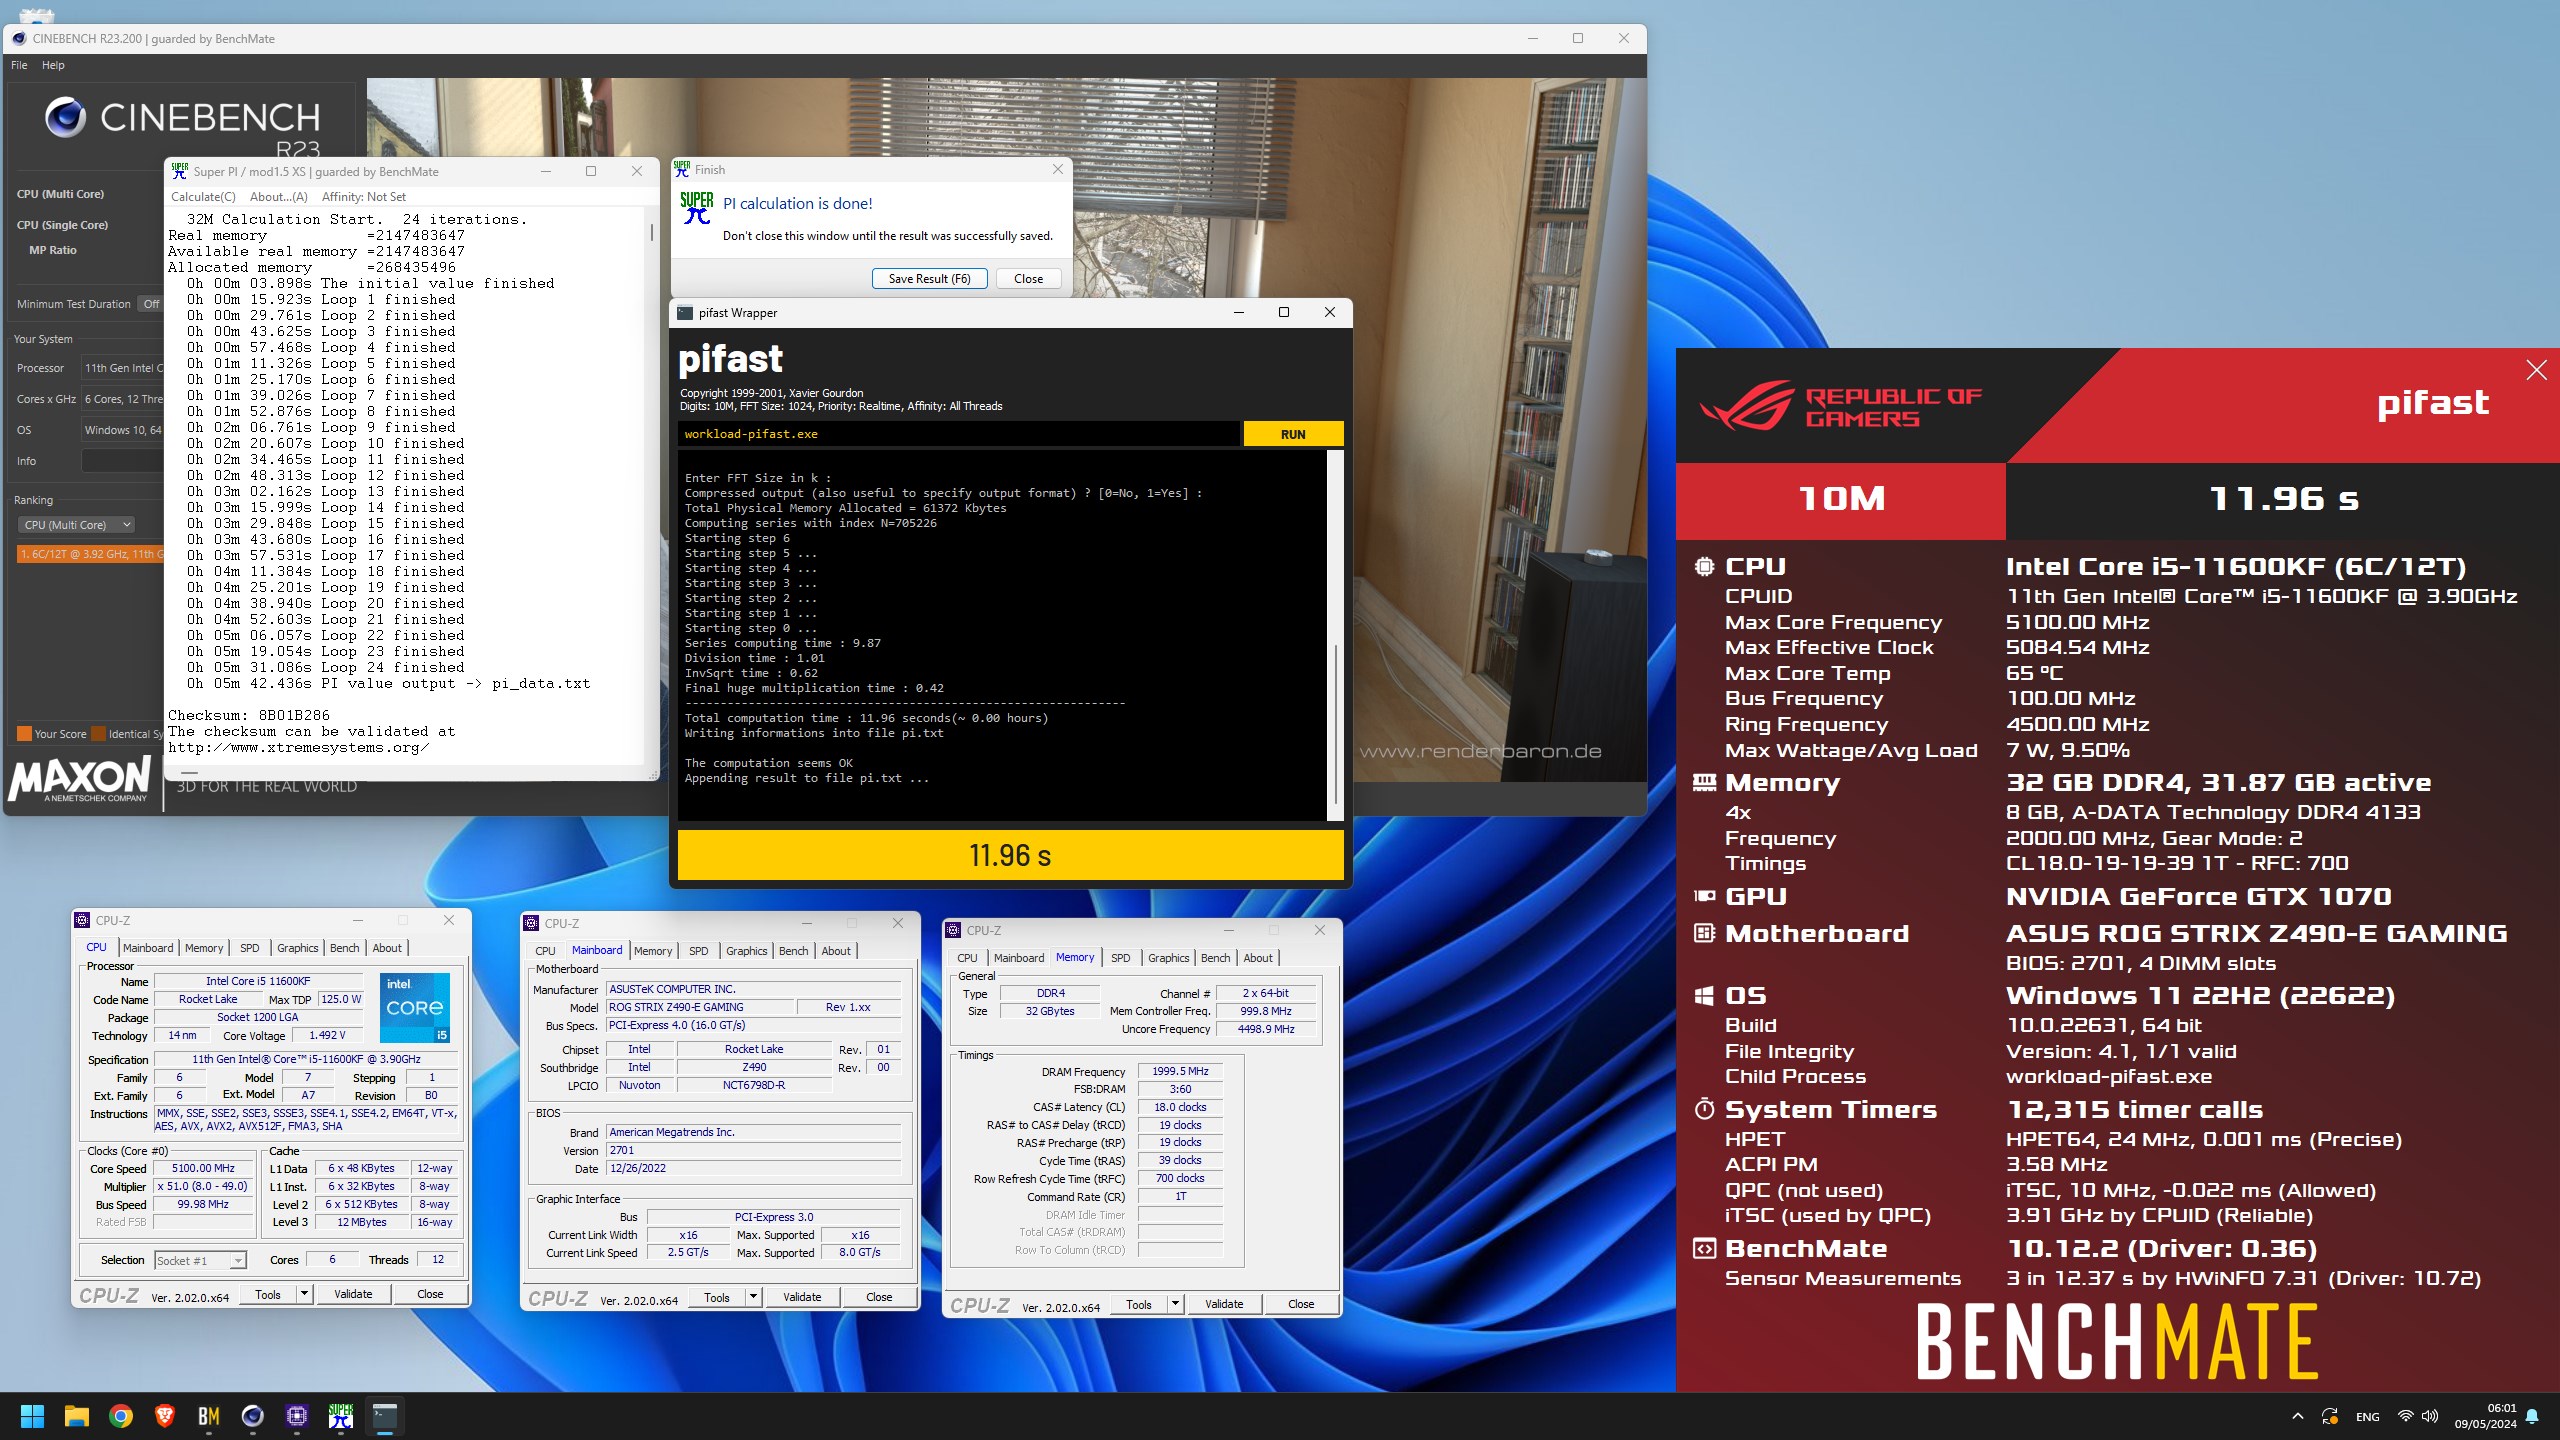Screen dimensions: 2560x1440
Task: Open Wi-Fi network tray icon
Action: [2405, 1416]
